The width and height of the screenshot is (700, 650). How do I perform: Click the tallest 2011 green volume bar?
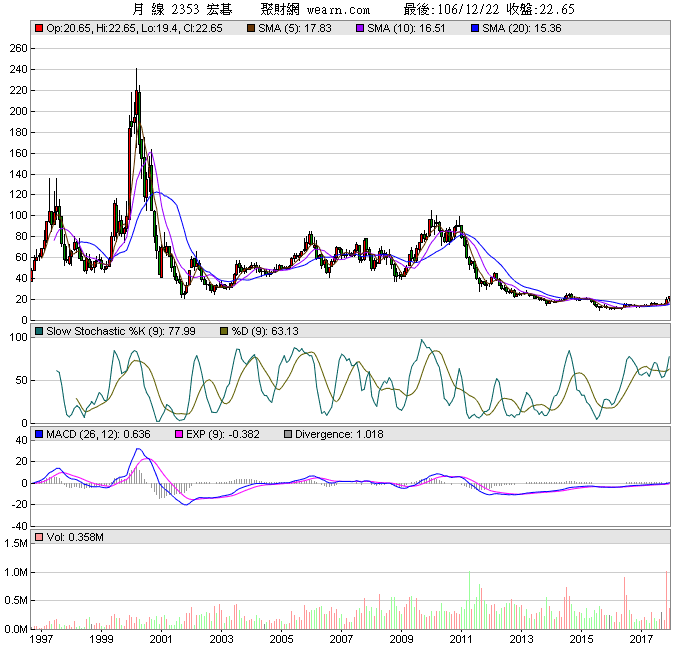point(470,600)
